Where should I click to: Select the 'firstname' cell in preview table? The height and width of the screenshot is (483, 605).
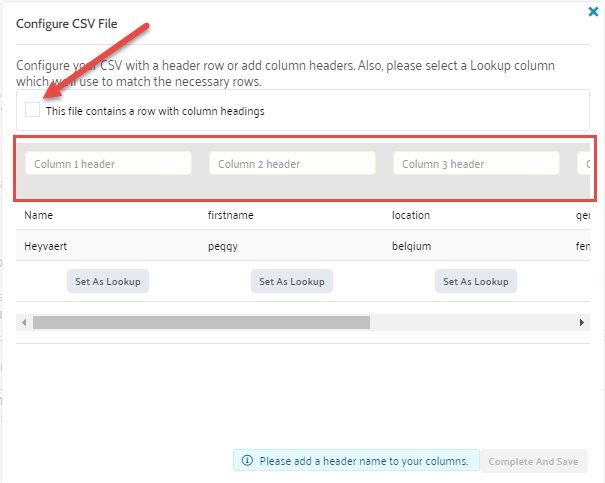pyautogui.click(x=230, y=215)
